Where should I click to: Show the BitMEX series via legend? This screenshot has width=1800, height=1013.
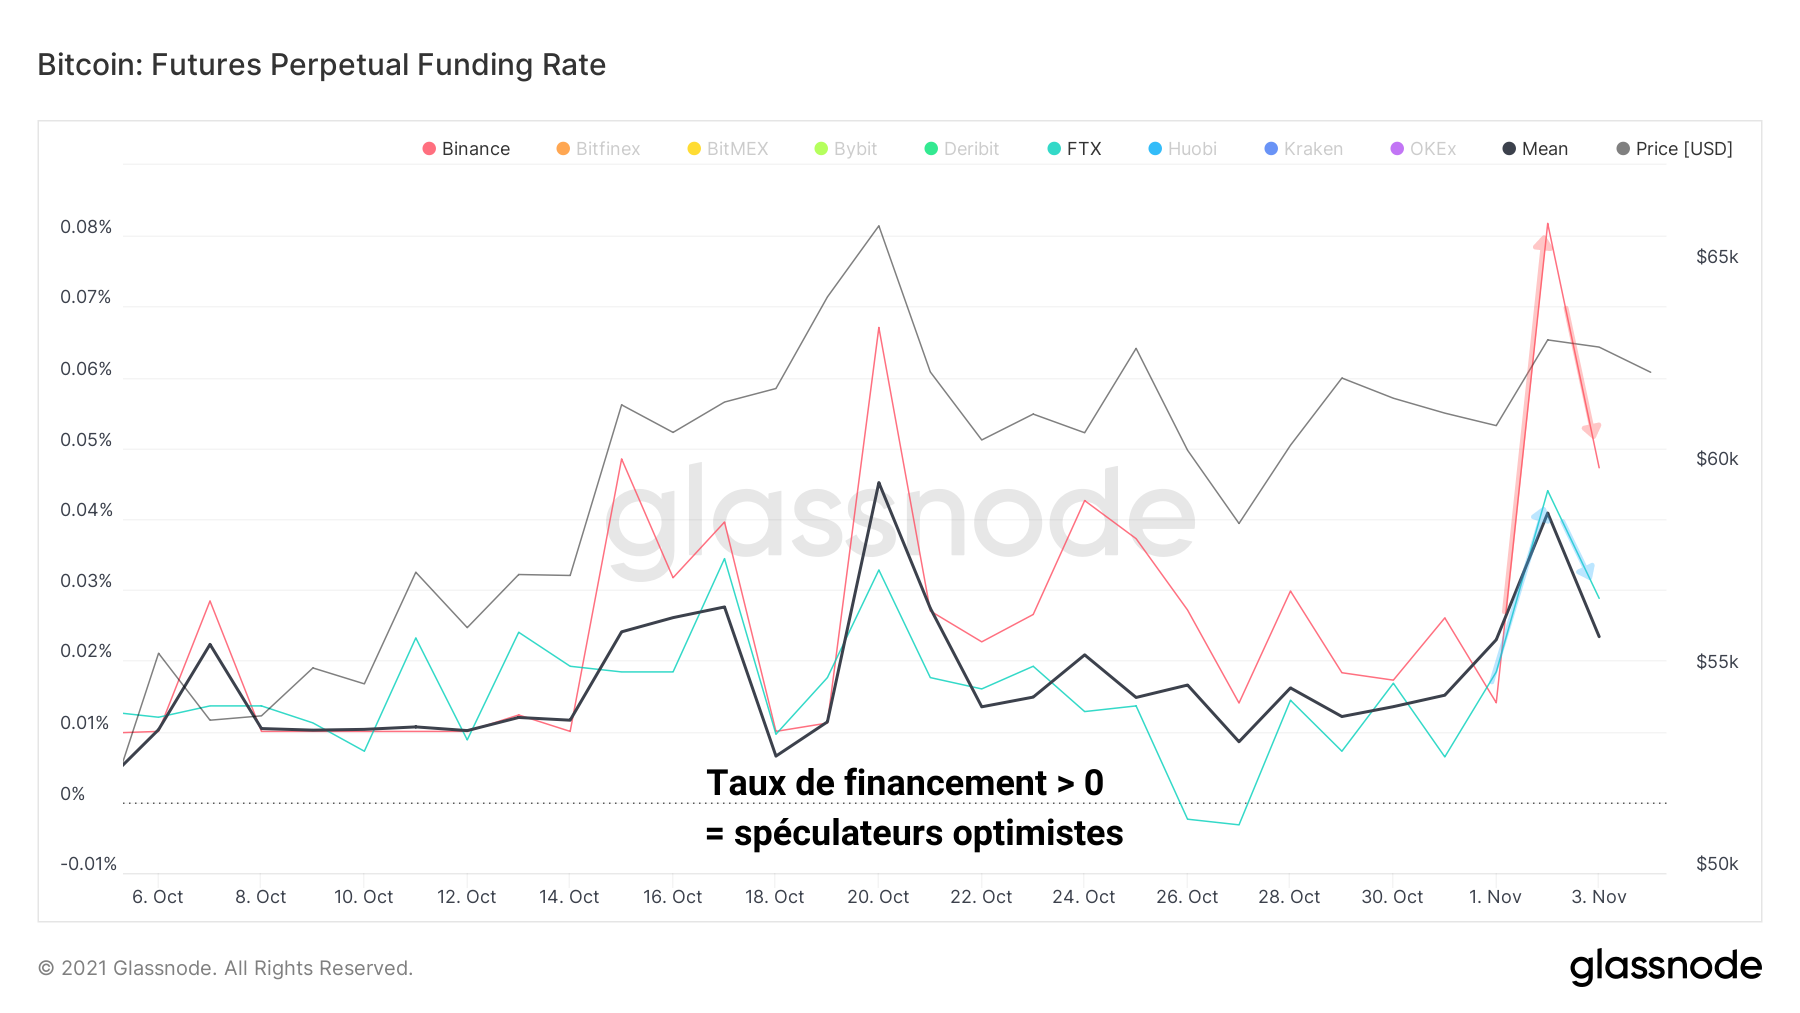[728, 149]
